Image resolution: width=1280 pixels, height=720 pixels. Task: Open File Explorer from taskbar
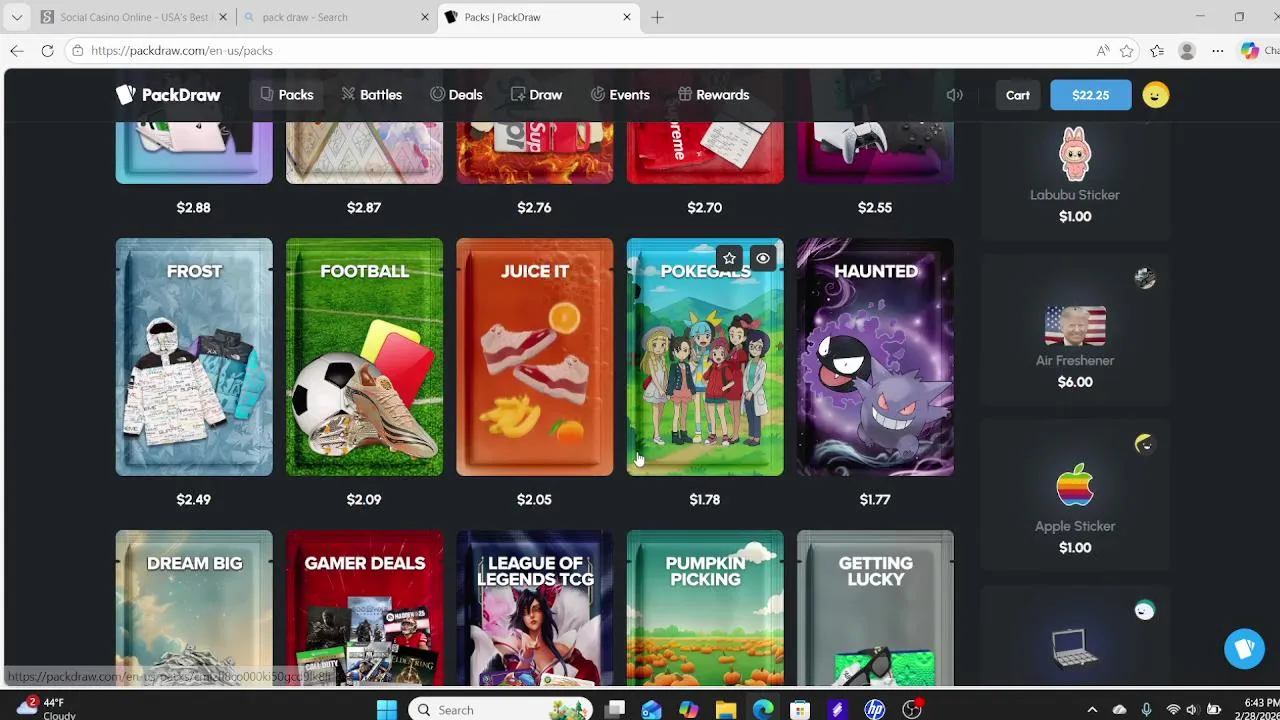point(726,710)
